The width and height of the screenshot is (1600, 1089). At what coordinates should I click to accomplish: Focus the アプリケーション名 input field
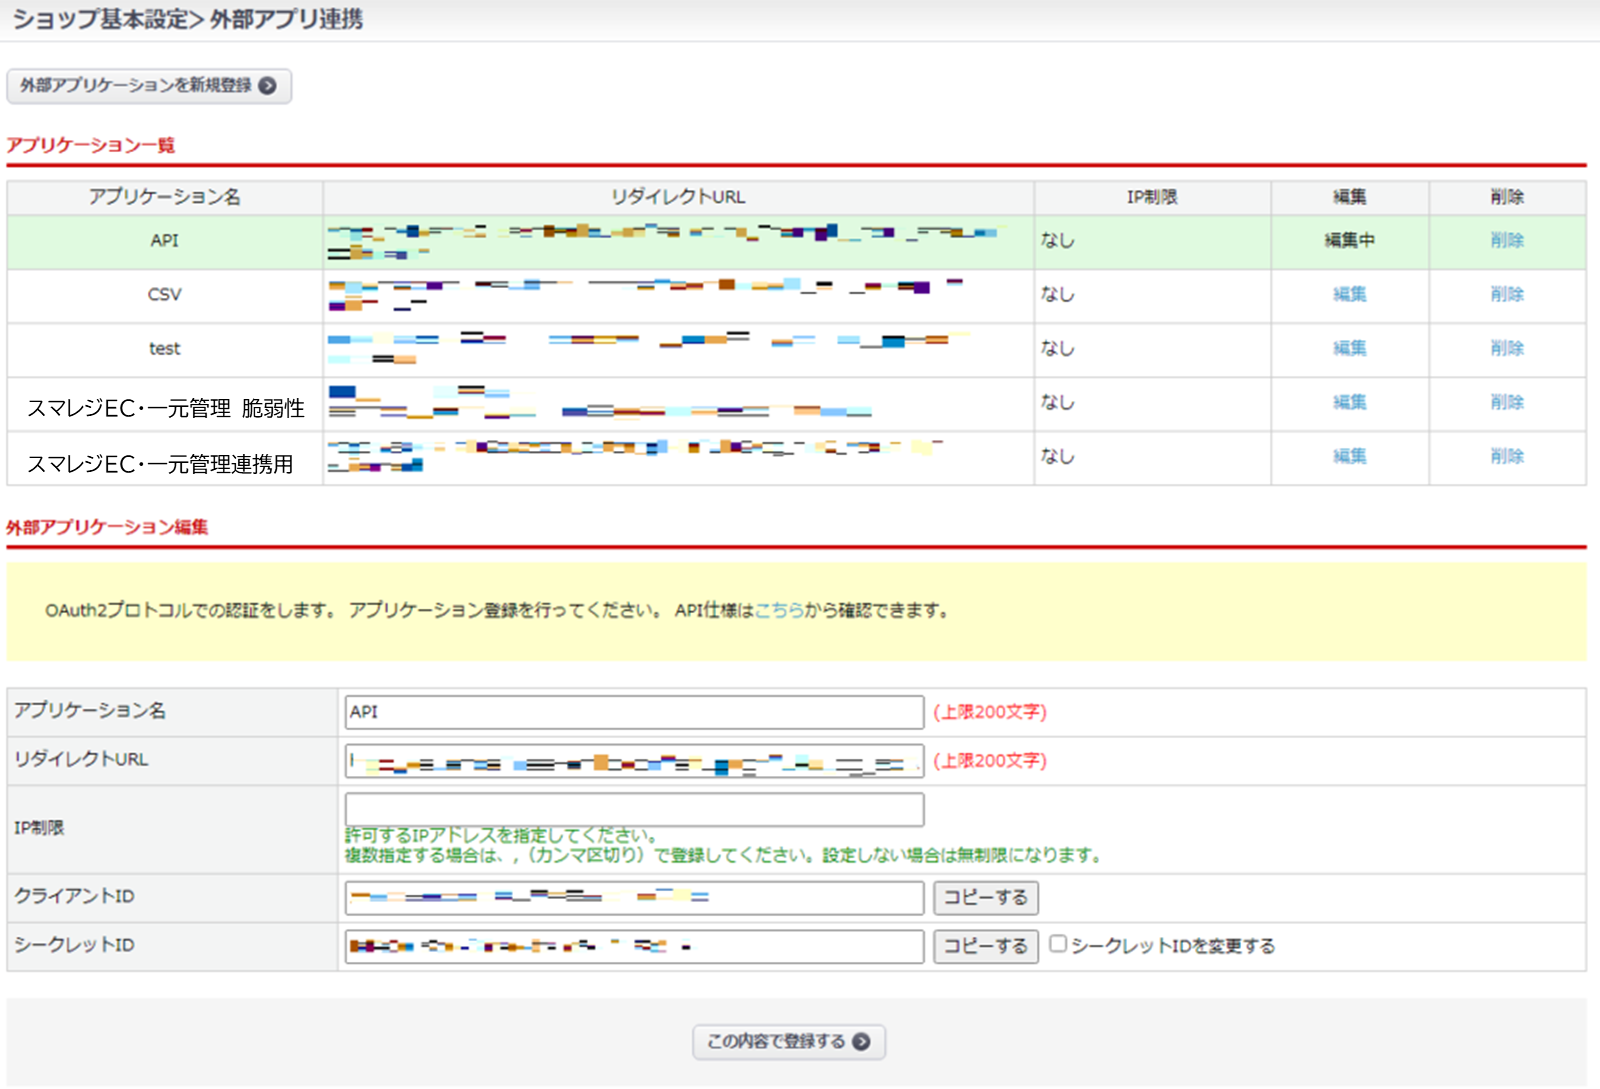[634, 712]
